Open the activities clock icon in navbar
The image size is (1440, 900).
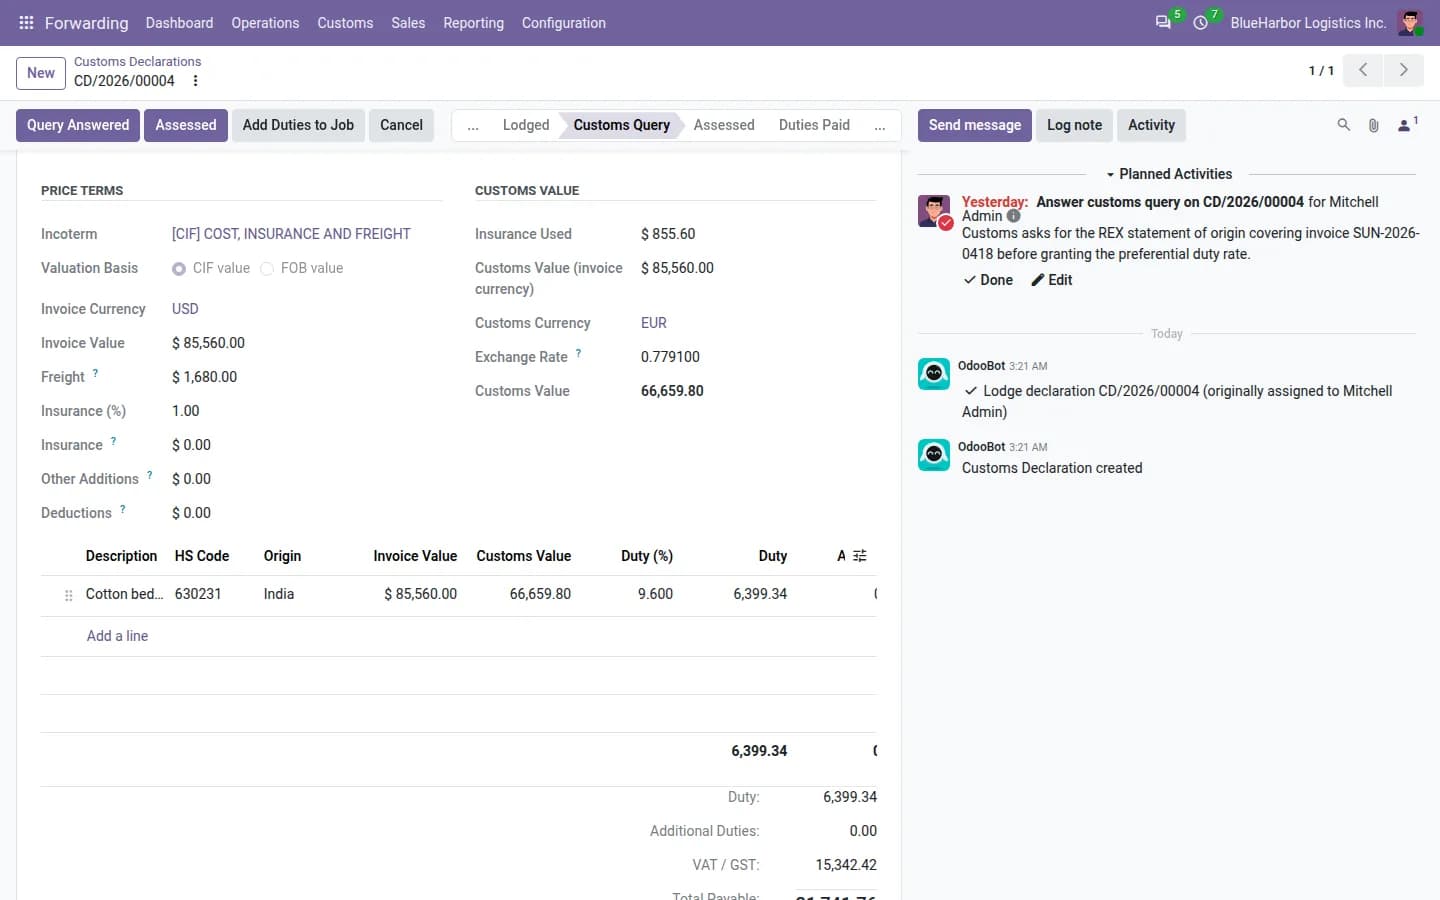pos(1201,22)
